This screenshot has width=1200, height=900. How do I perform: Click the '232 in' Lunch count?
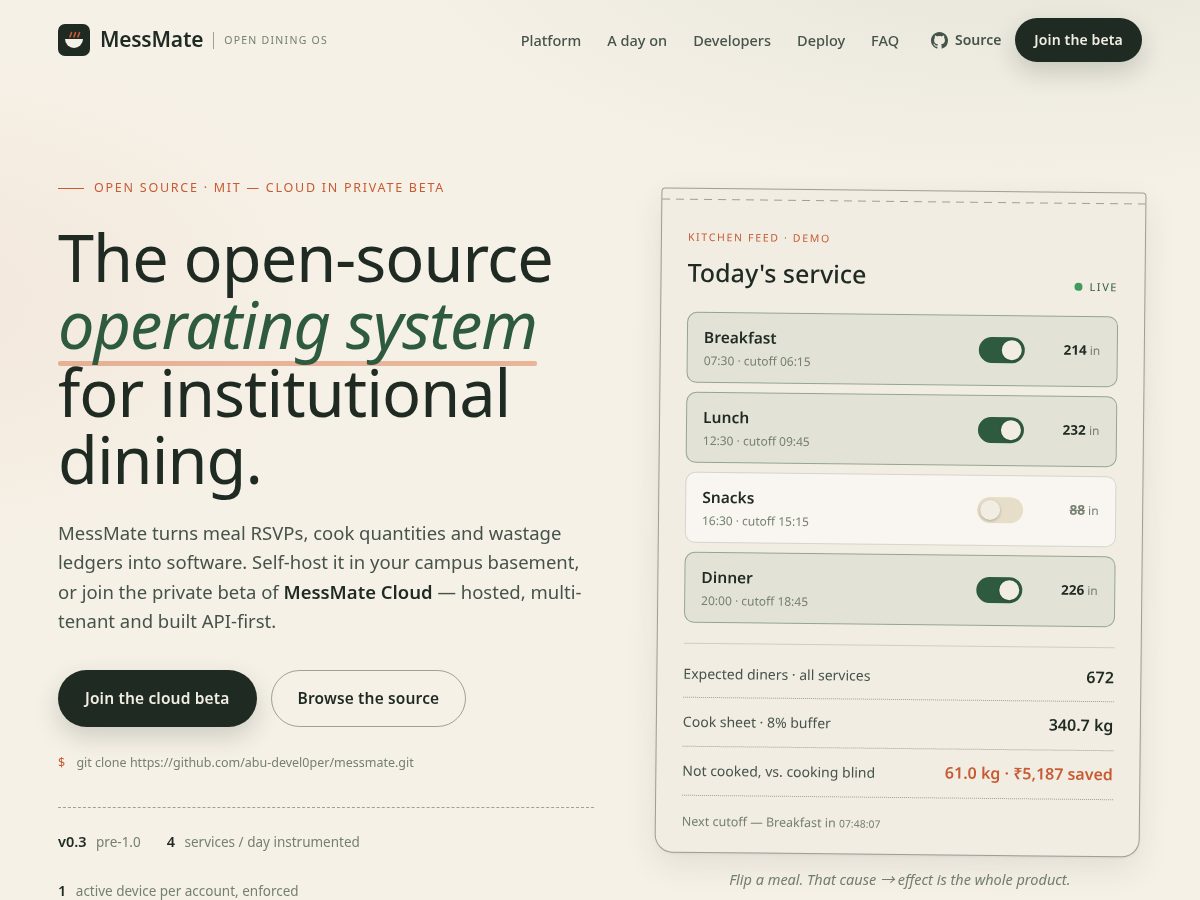point(1080,430)
